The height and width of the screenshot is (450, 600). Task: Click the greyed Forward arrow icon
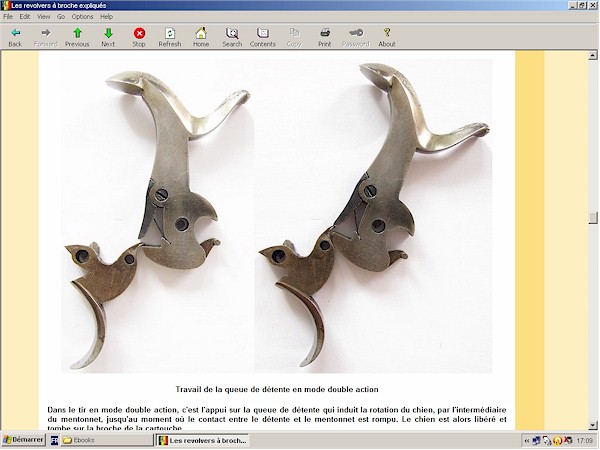(46, 33)
